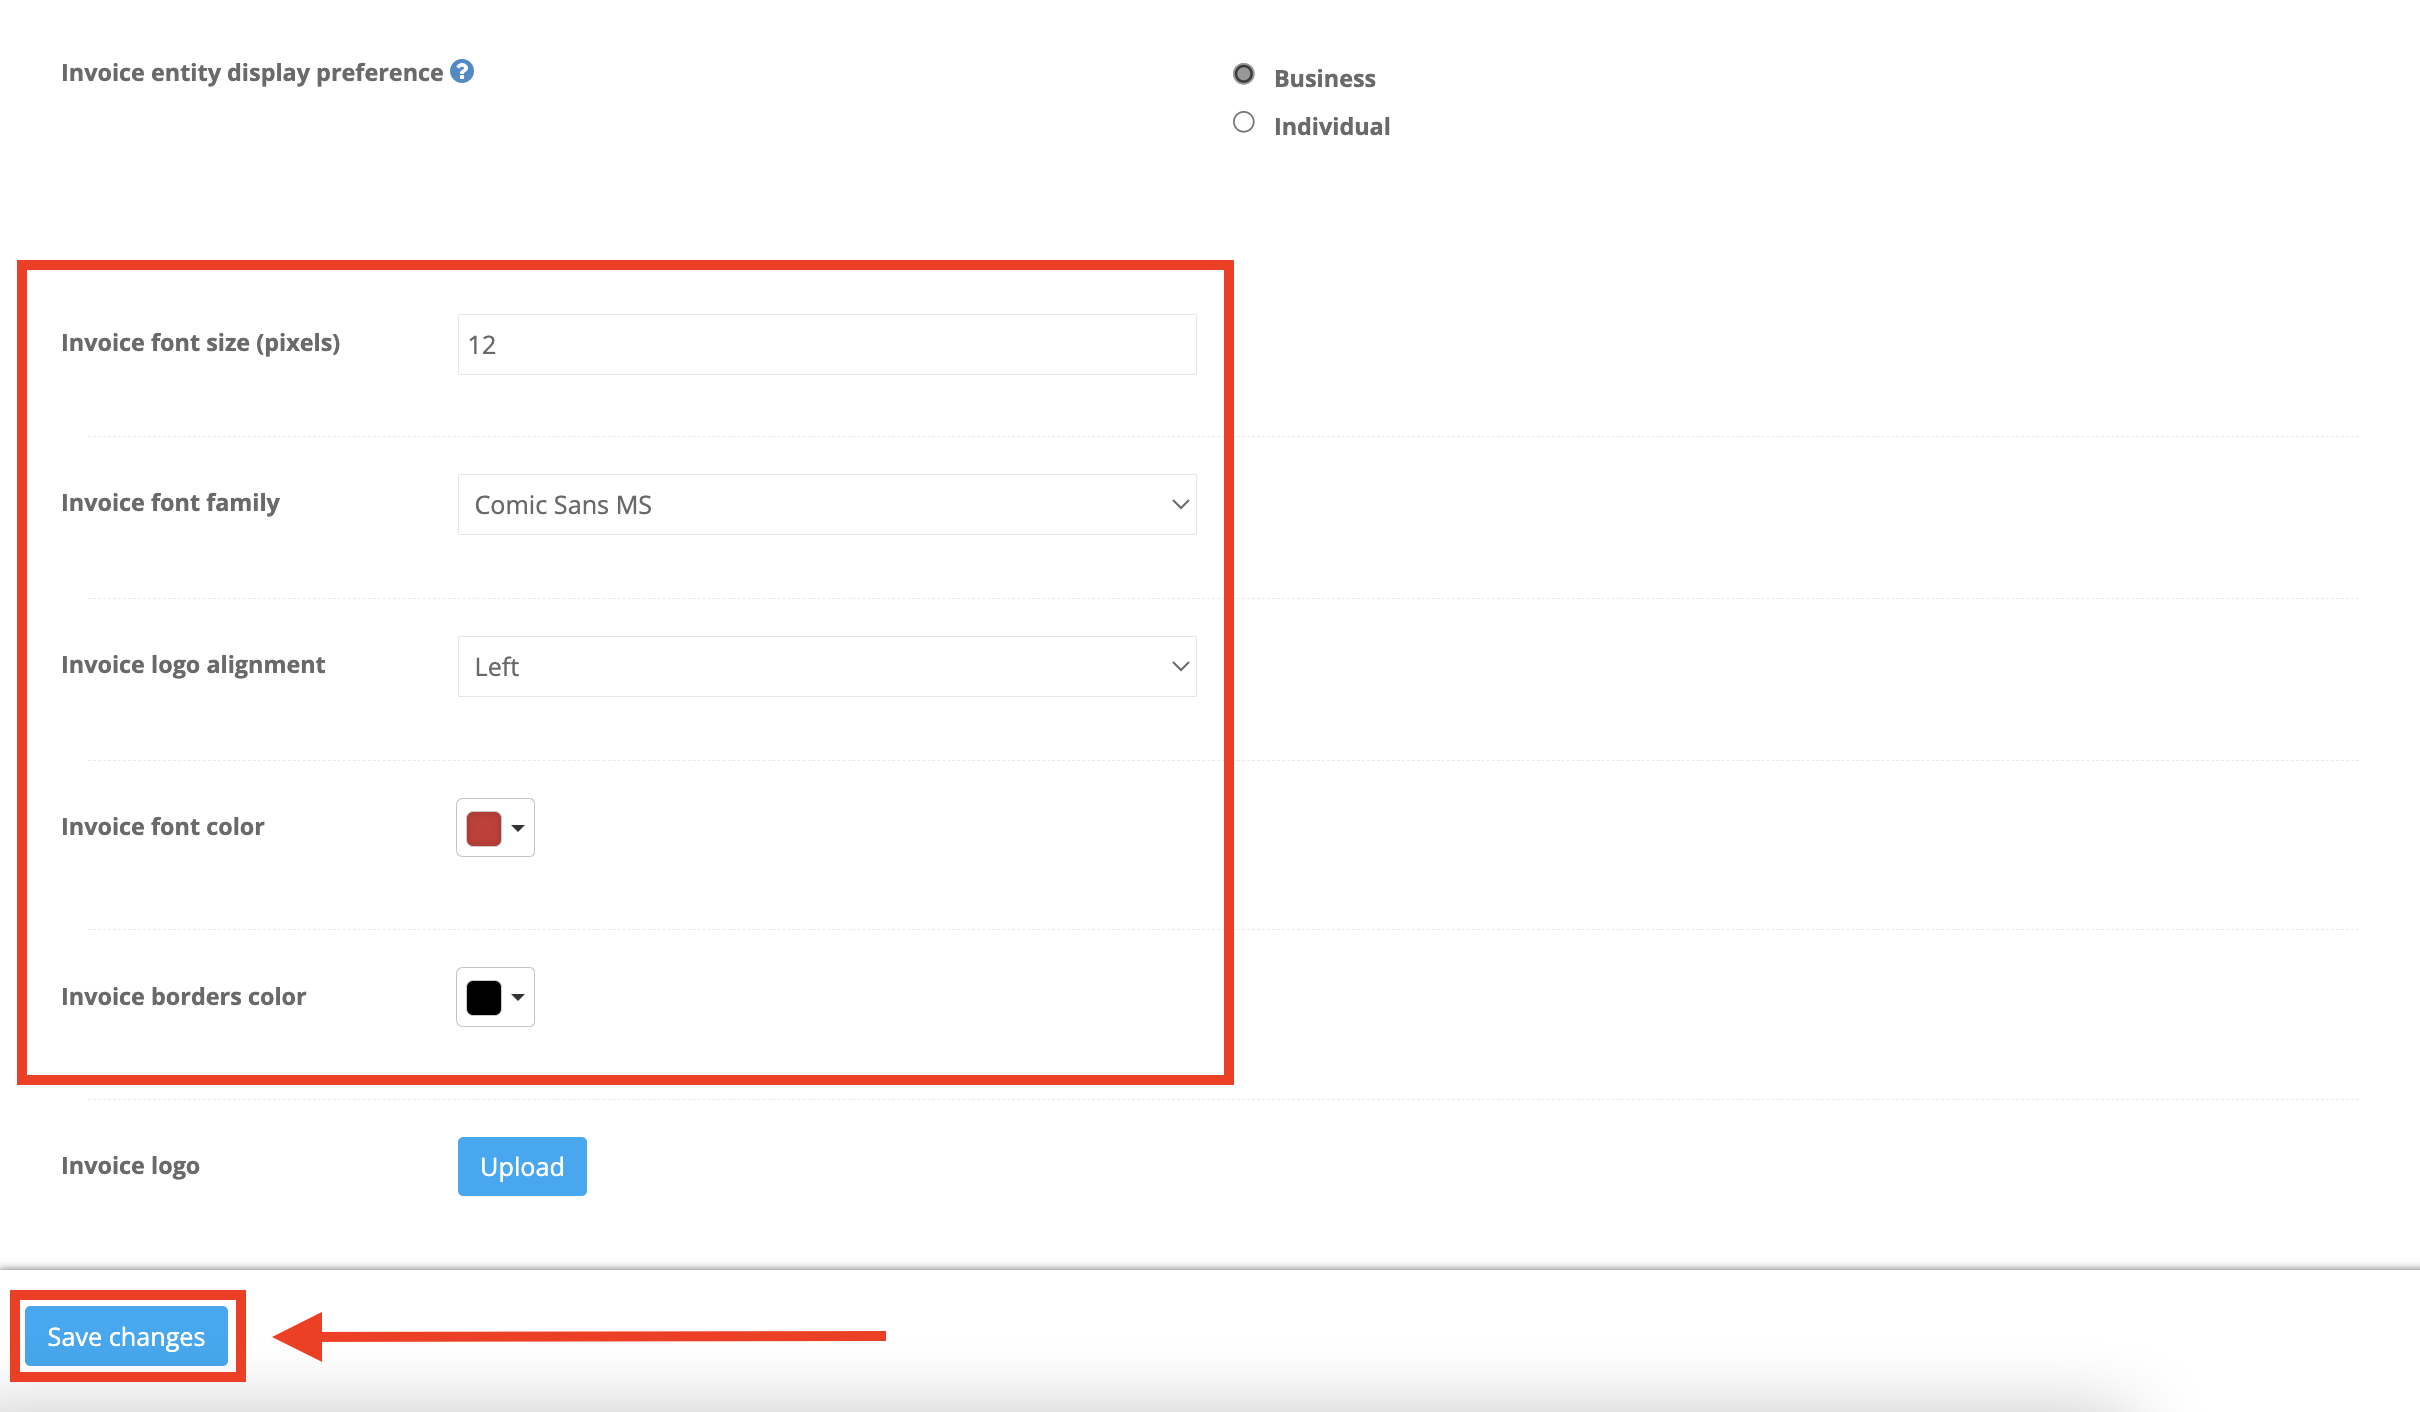Click the Invoice font family label
2420x1412 pixels.
click(x=171, y=503)
